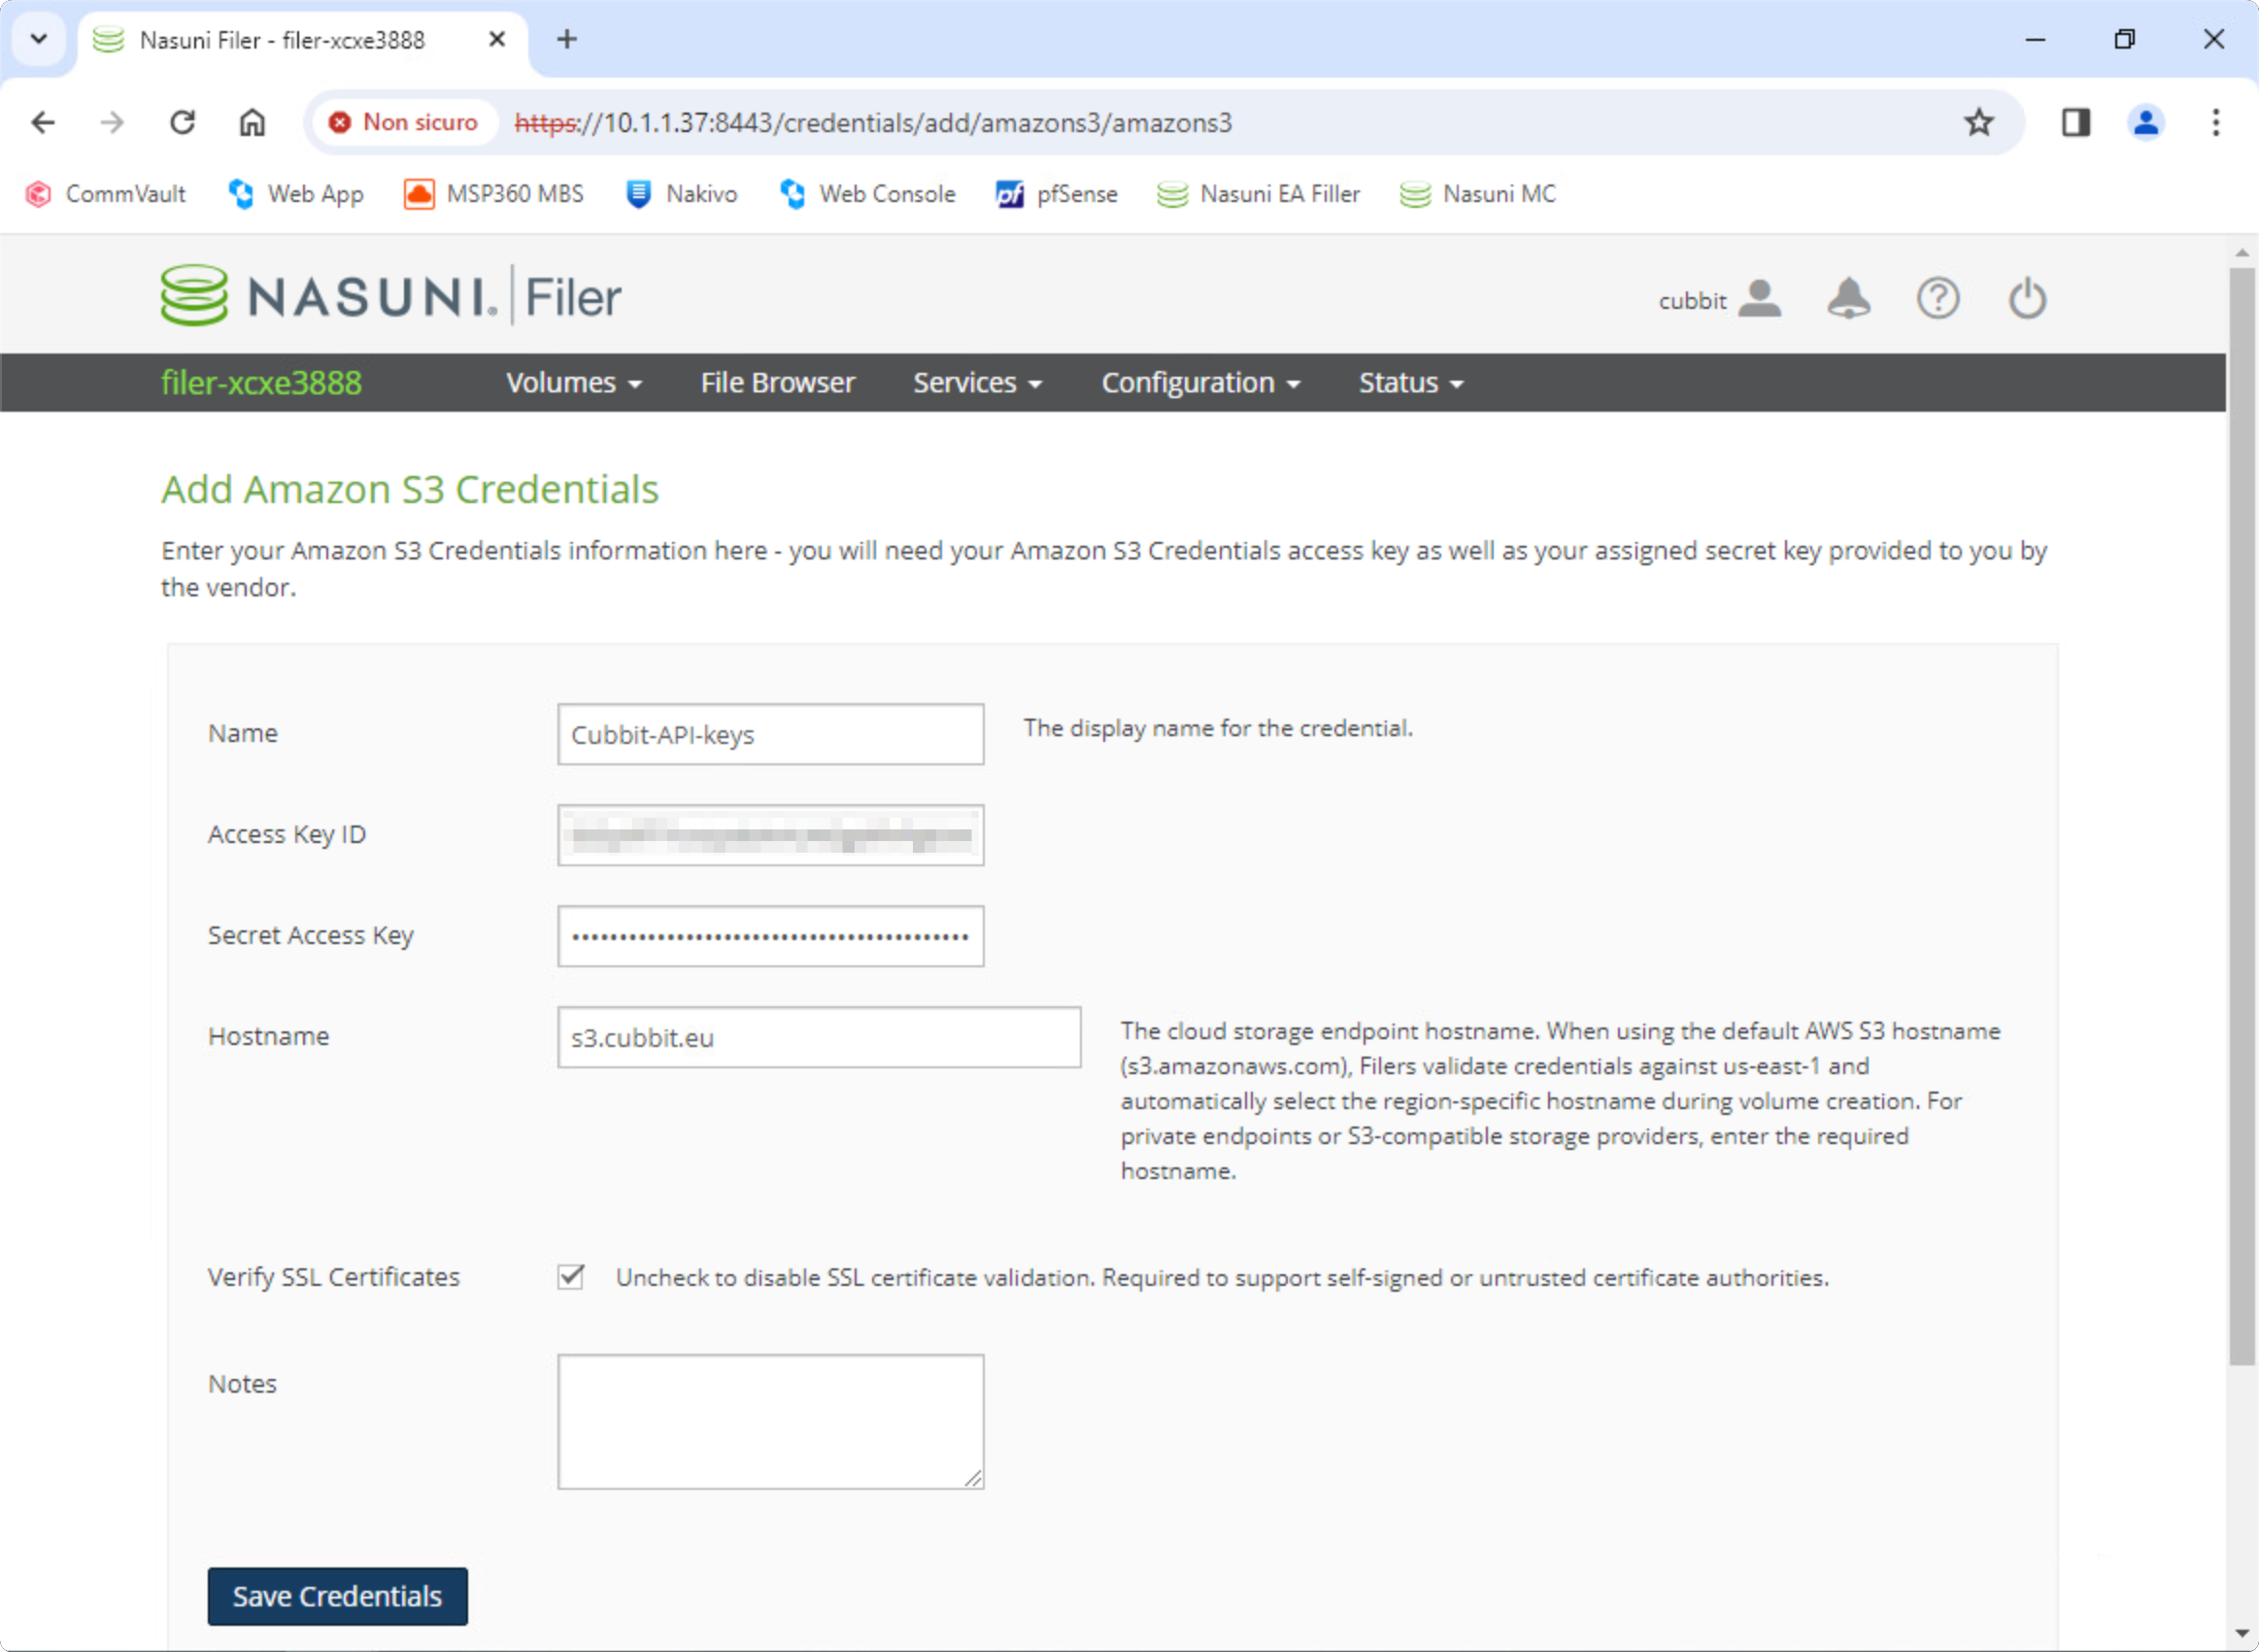2259x1652 pixels.
Task: Open the Nasuni help panel
Action: (x=1937, y=297)
